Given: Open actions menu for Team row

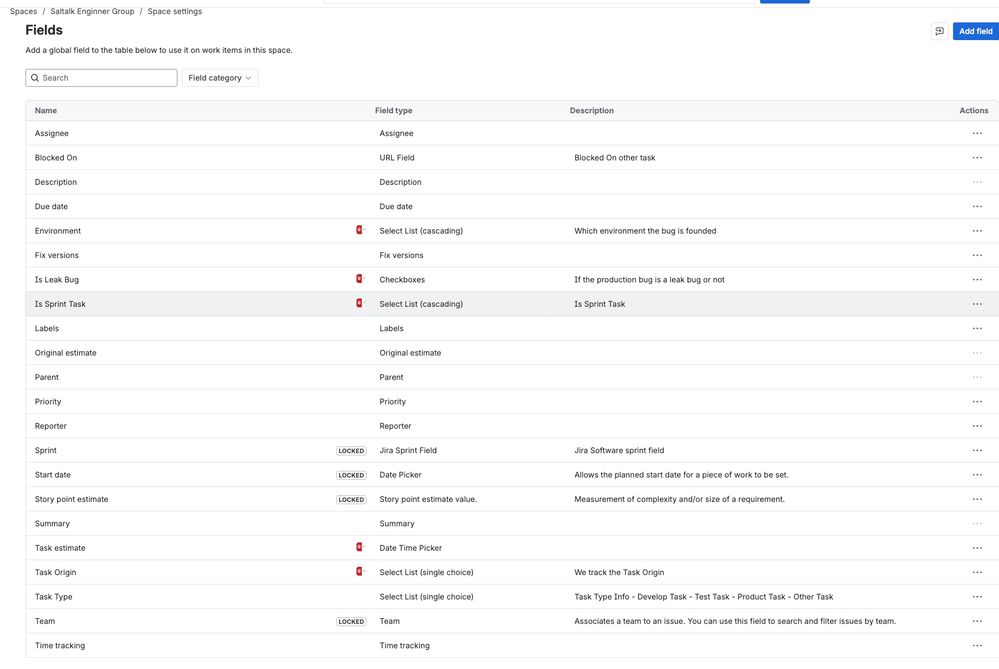Looking at the screenshot, I should 977,621.
